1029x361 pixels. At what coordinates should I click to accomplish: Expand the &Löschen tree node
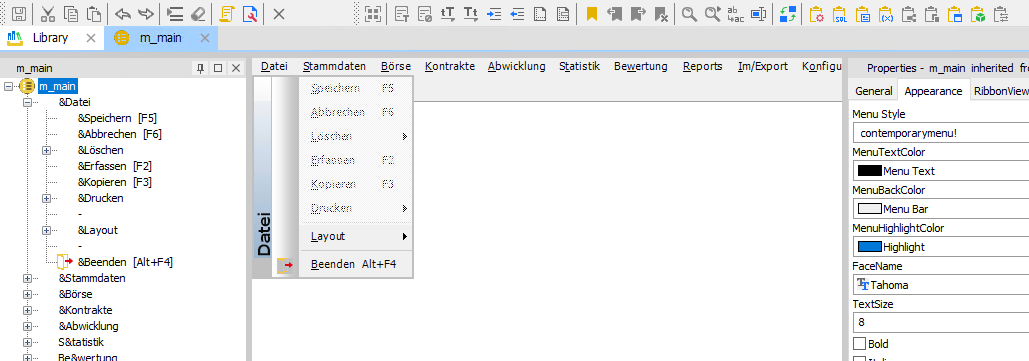(x=47, y=150)
